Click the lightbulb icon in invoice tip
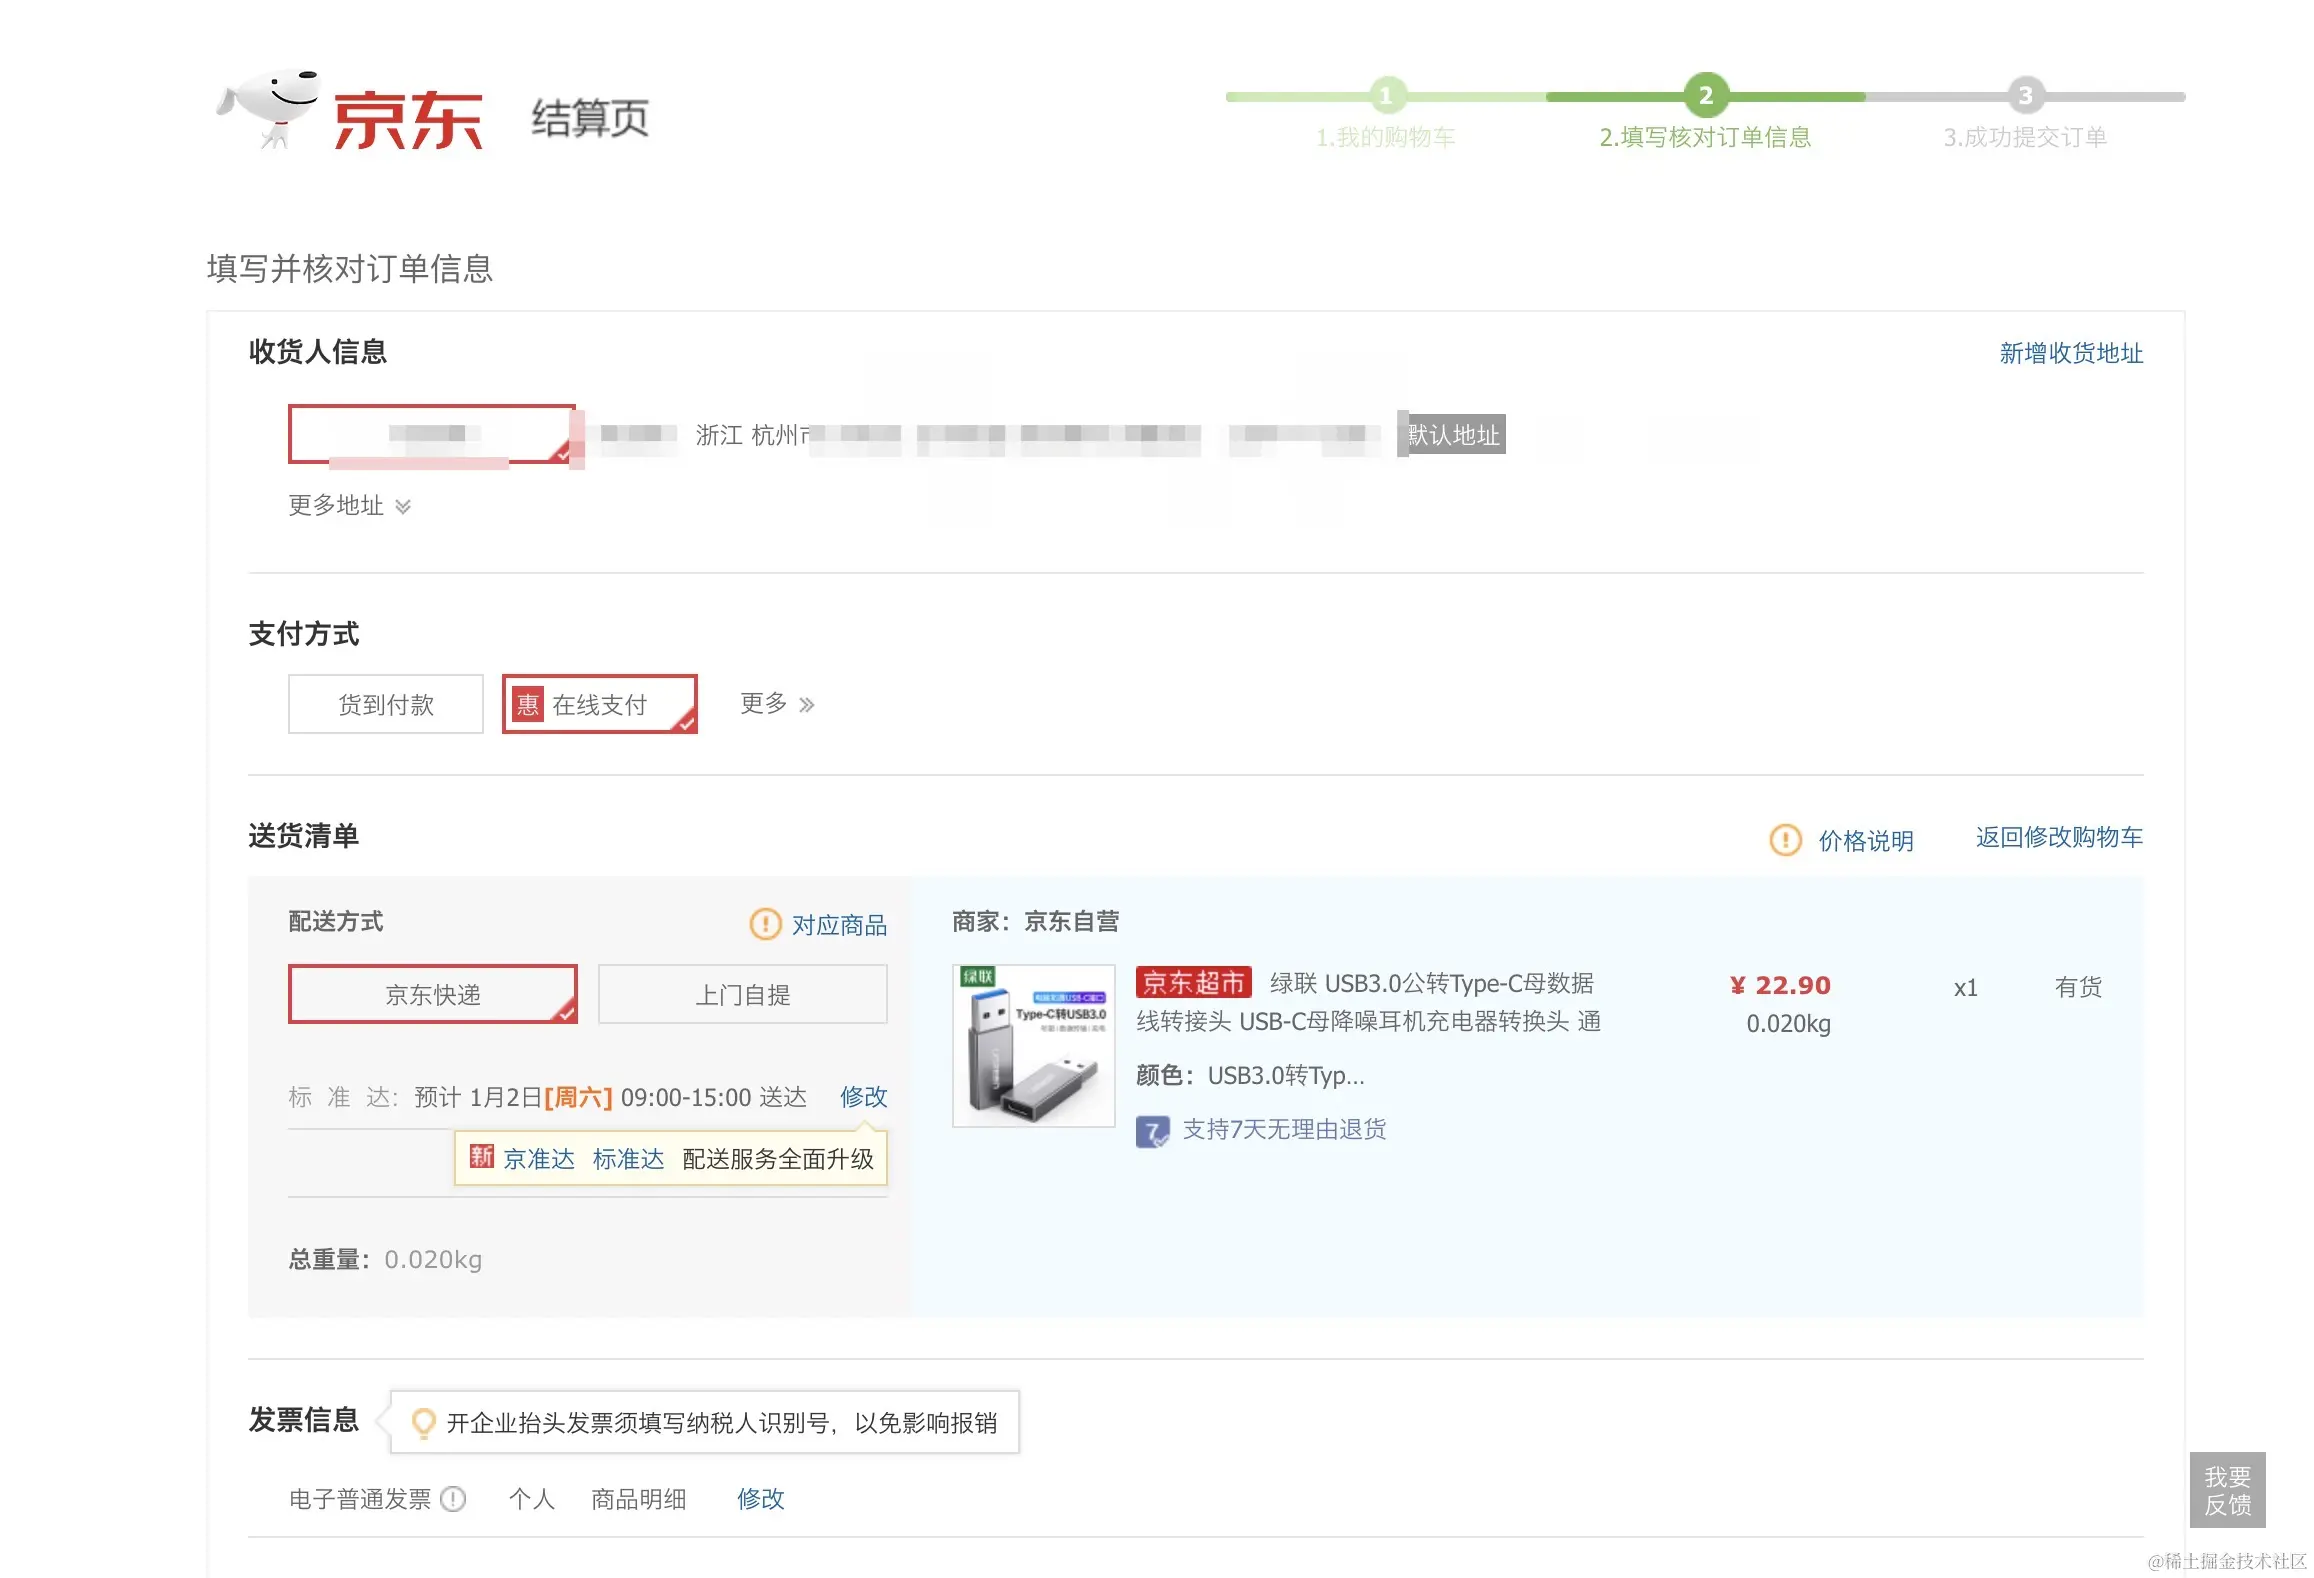This screenshot has height=1578, width=2314. pyautogui.click(x=423, y=1422)
